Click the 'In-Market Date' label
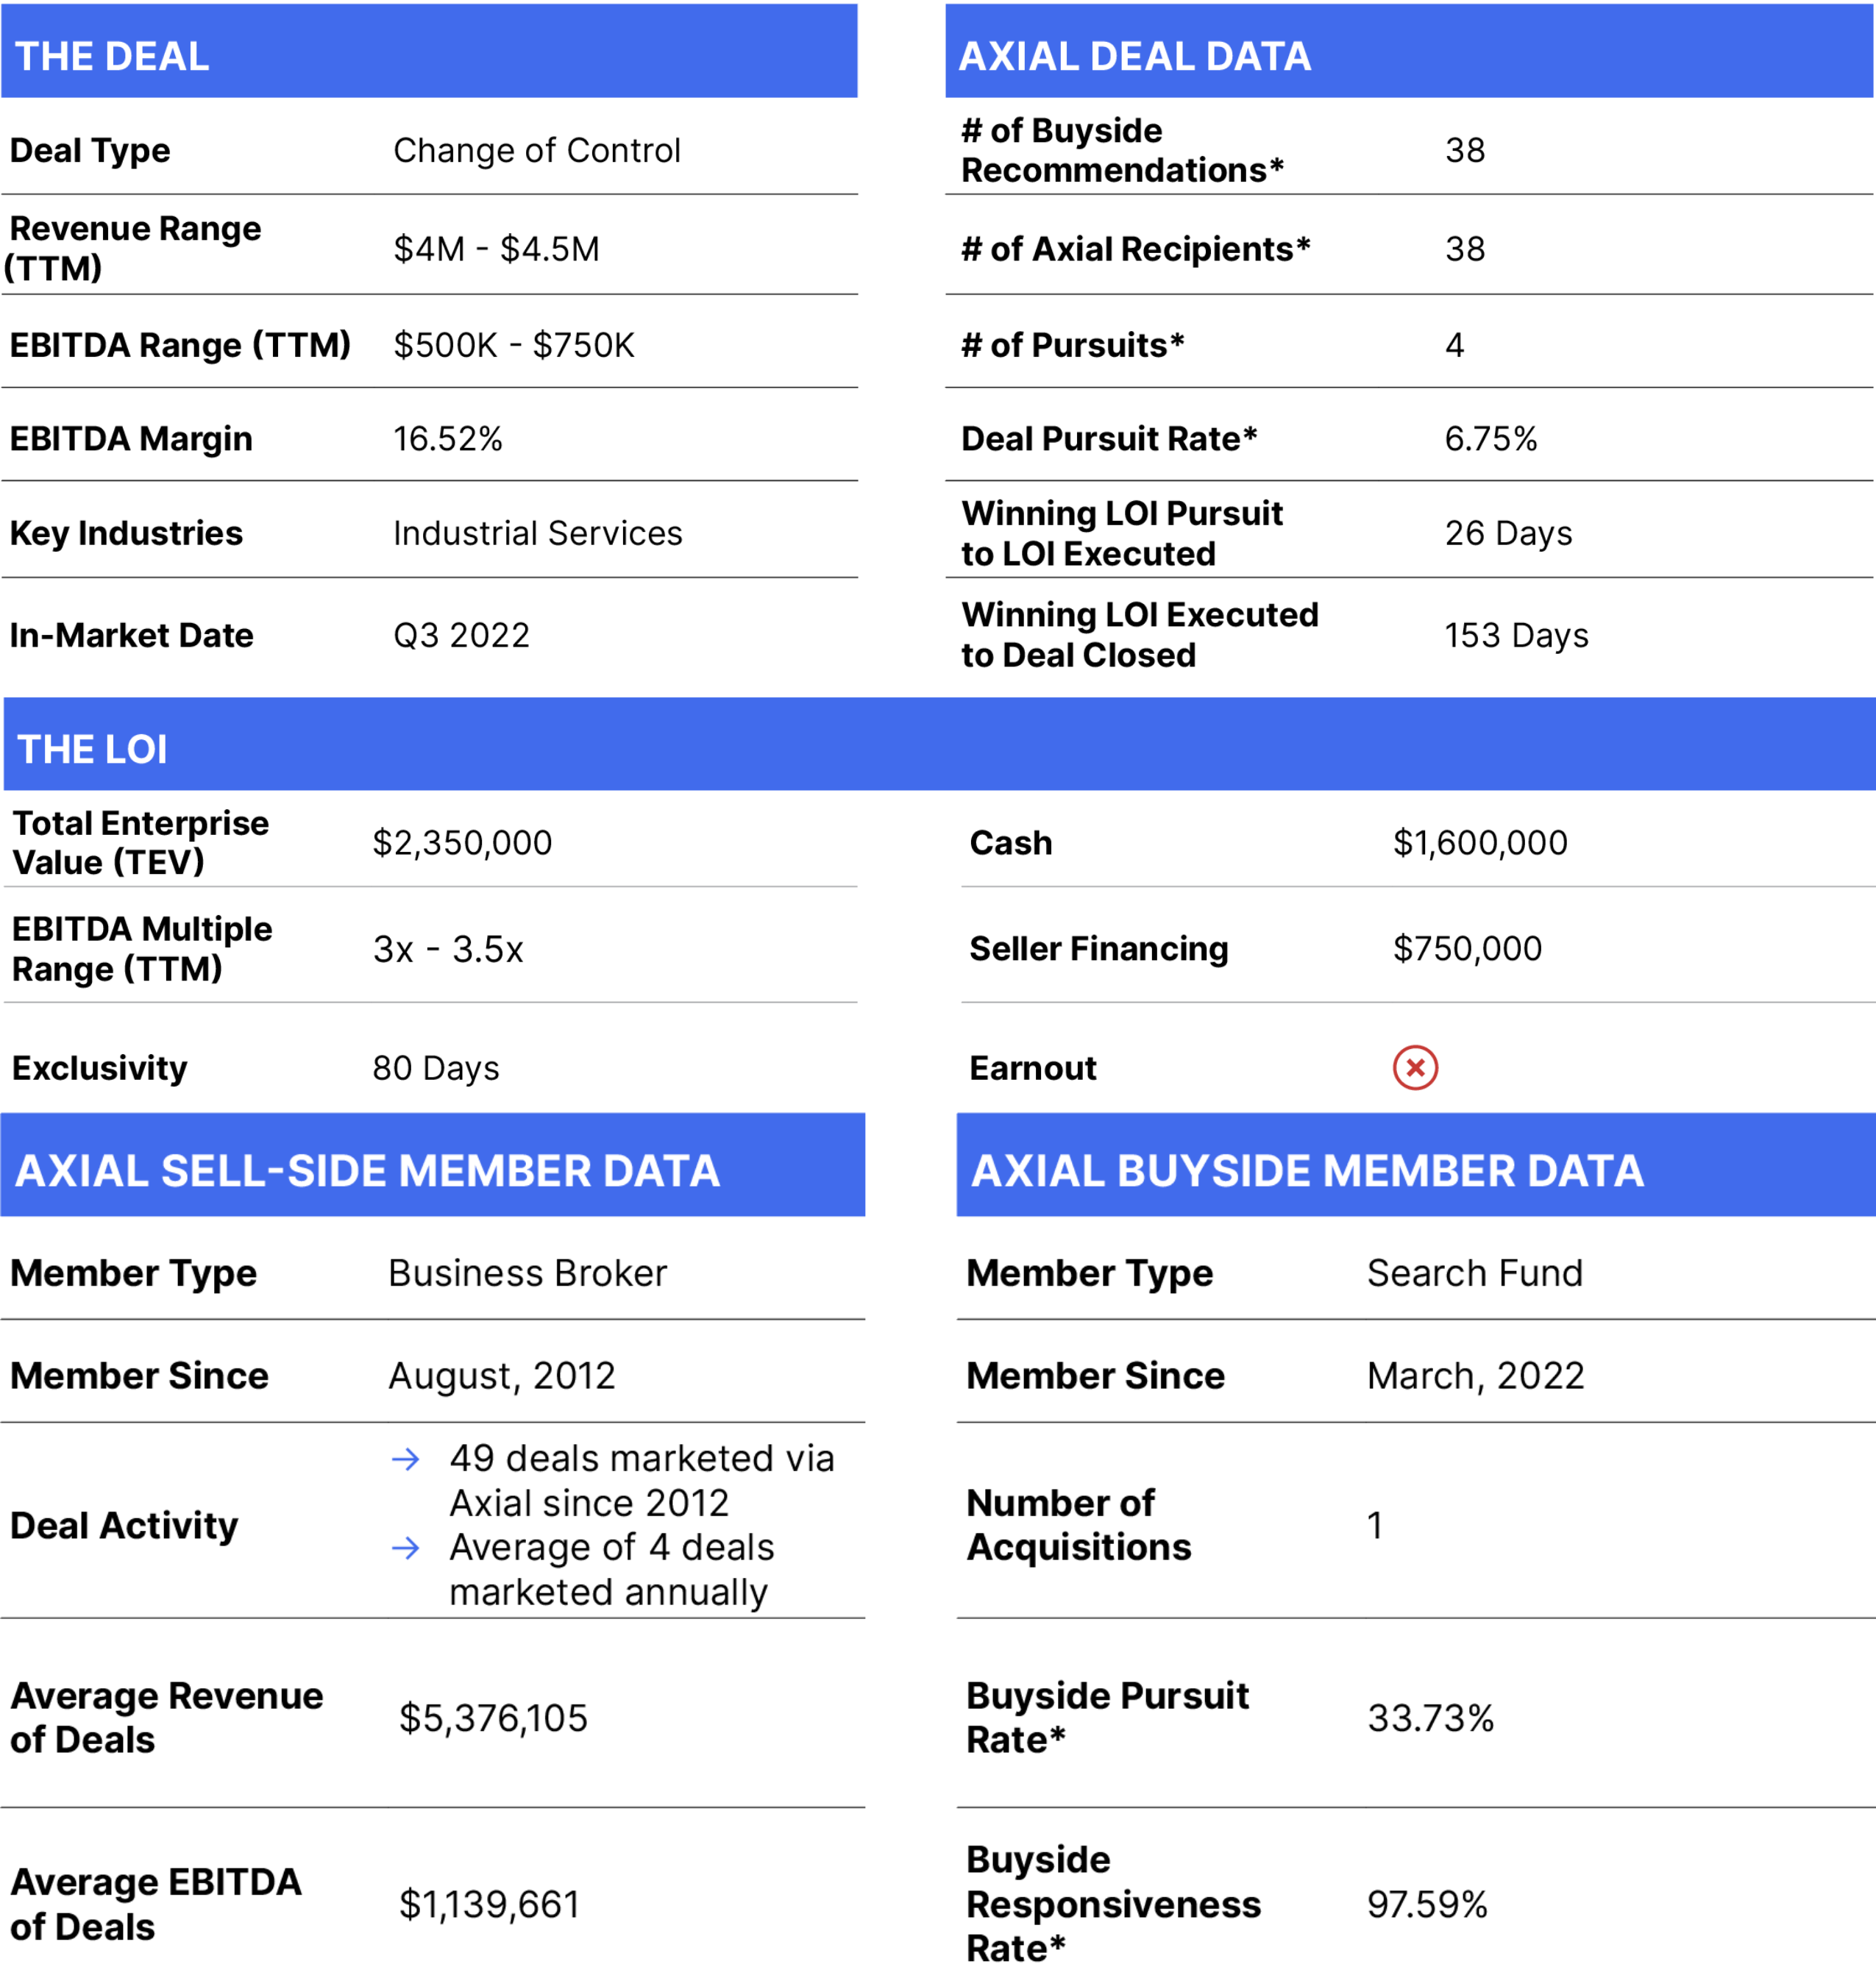The height and width of the screenshot is (1981, 1876). (x=131, y=635)
